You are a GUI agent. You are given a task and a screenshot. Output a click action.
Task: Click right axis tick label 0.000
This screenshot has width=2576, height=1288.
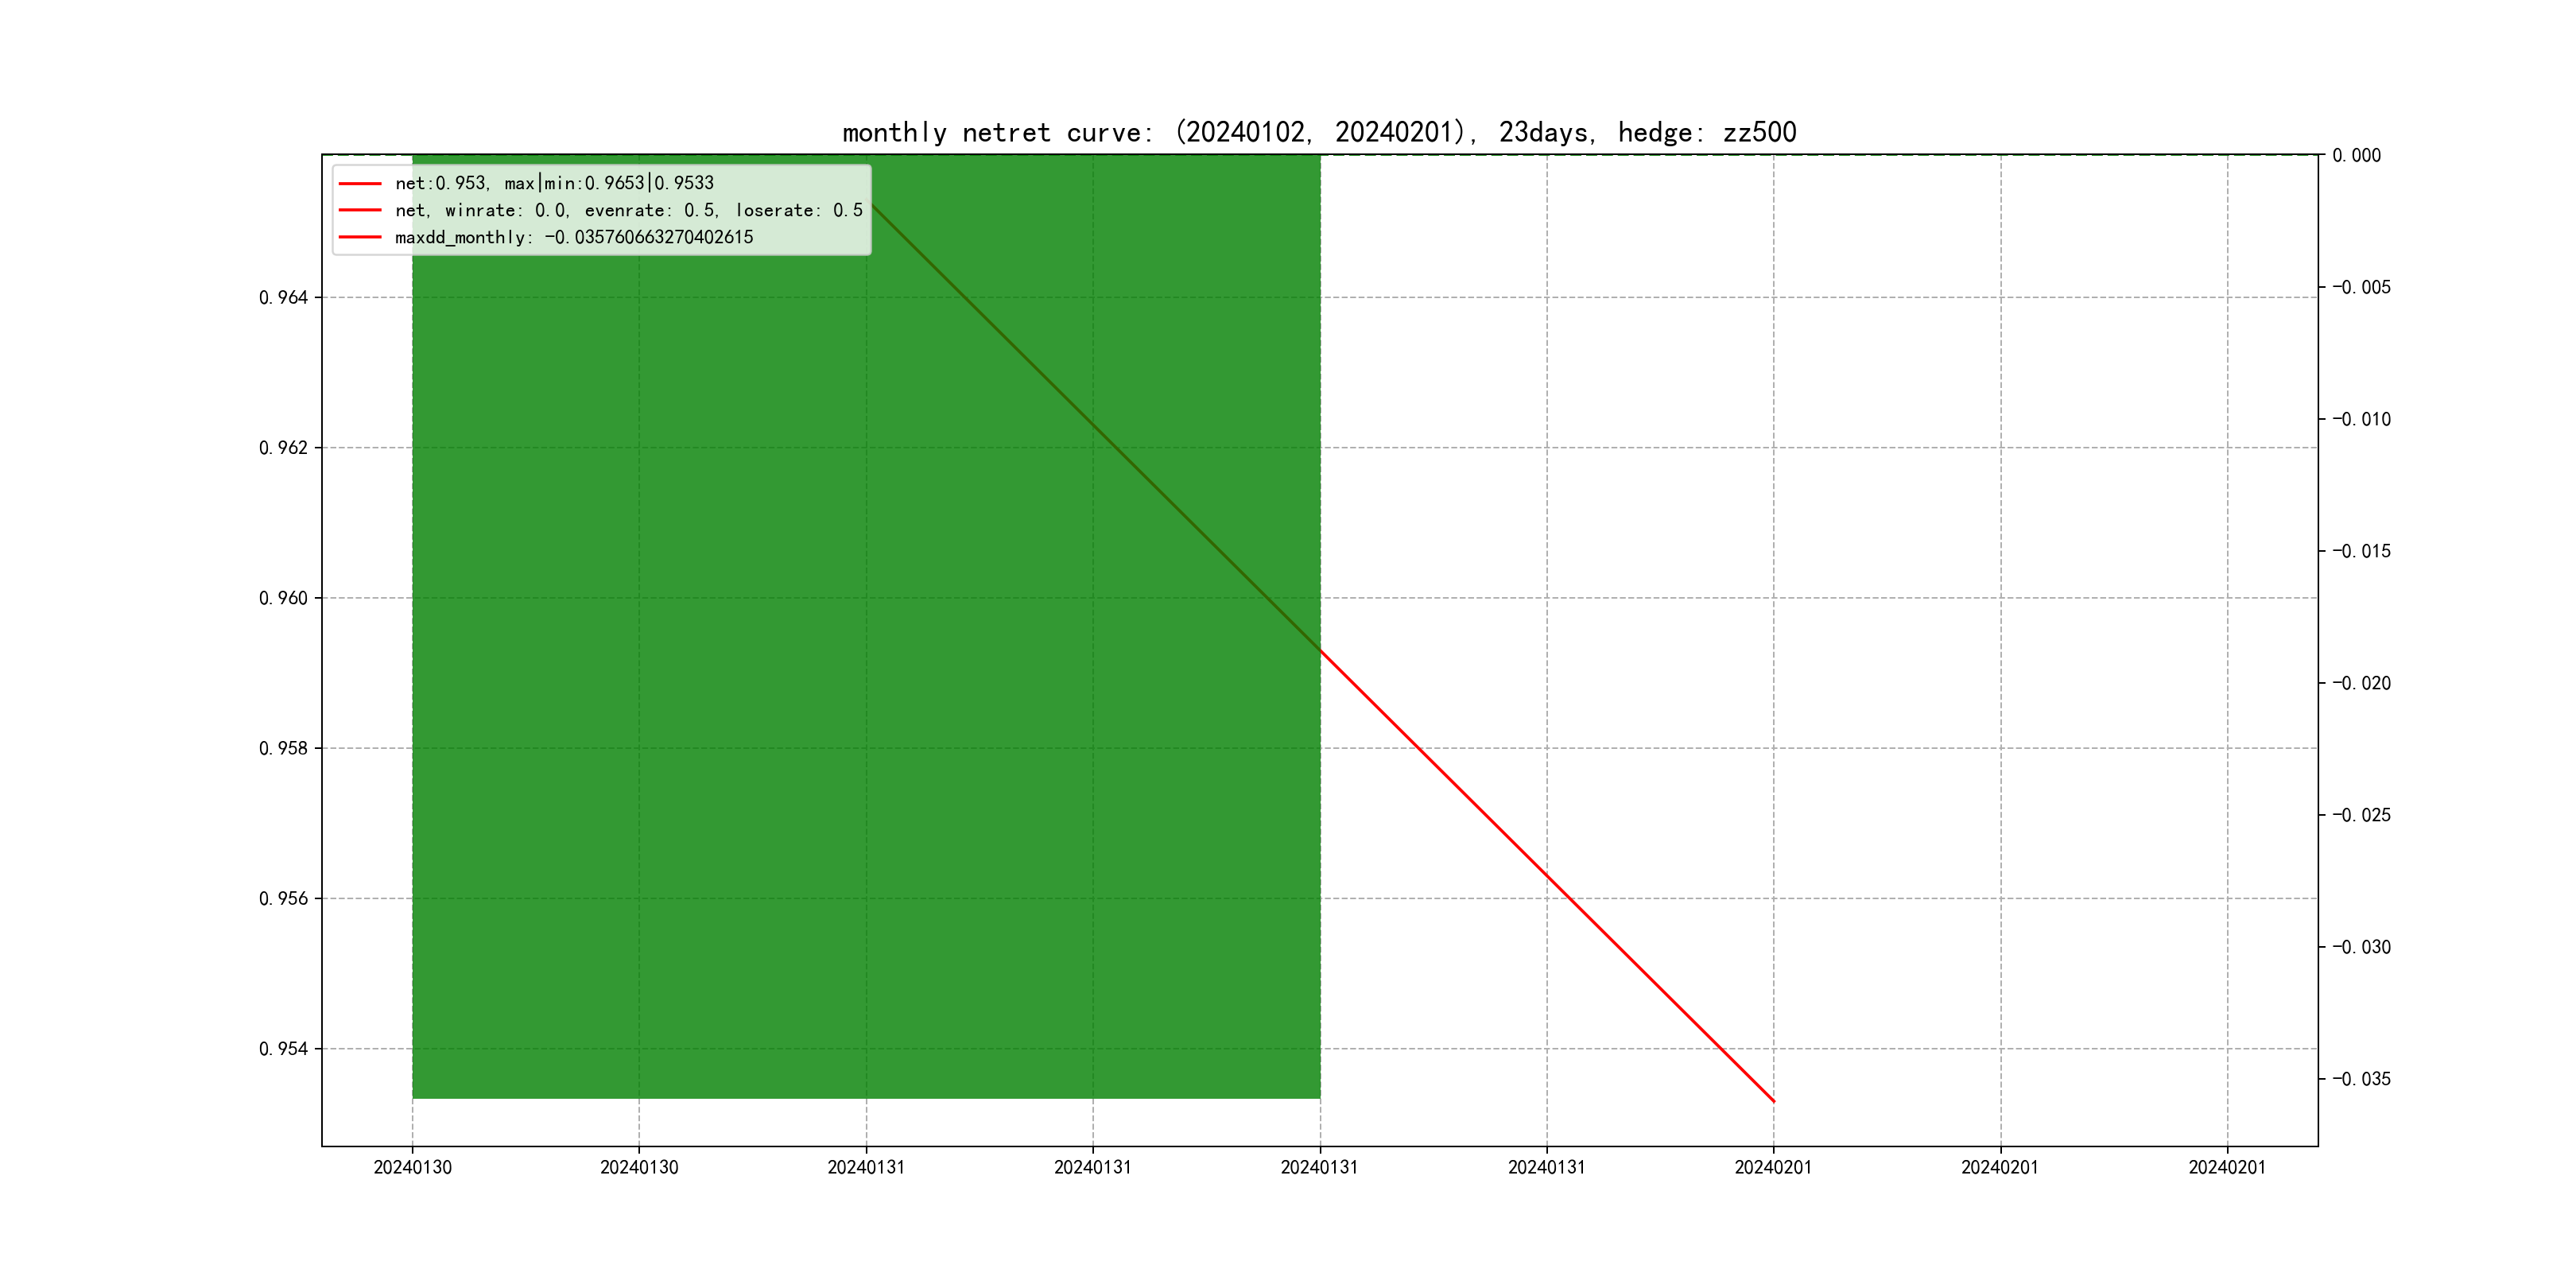2356,155
